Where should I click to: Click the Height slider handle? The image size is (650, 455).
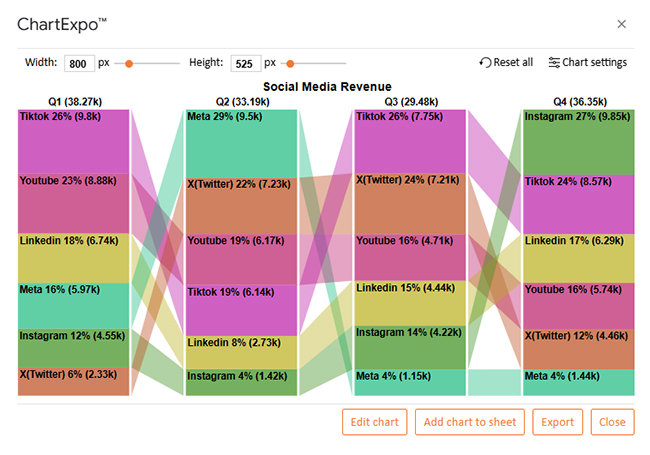(x=290, y=63)
